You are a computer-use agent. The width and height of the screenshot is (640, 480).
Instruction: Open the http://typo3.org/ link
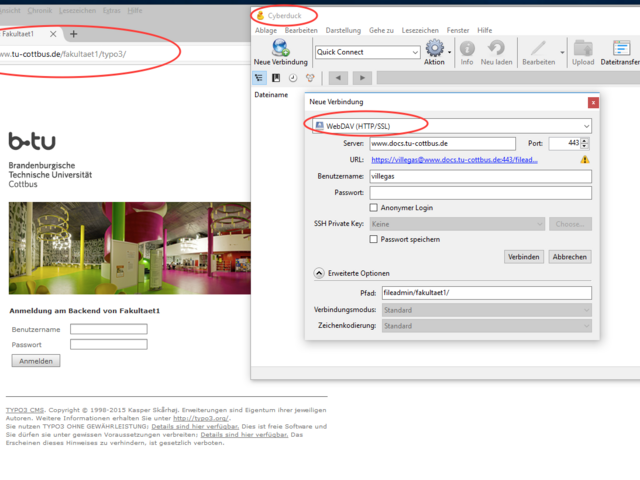pos(201,418)
